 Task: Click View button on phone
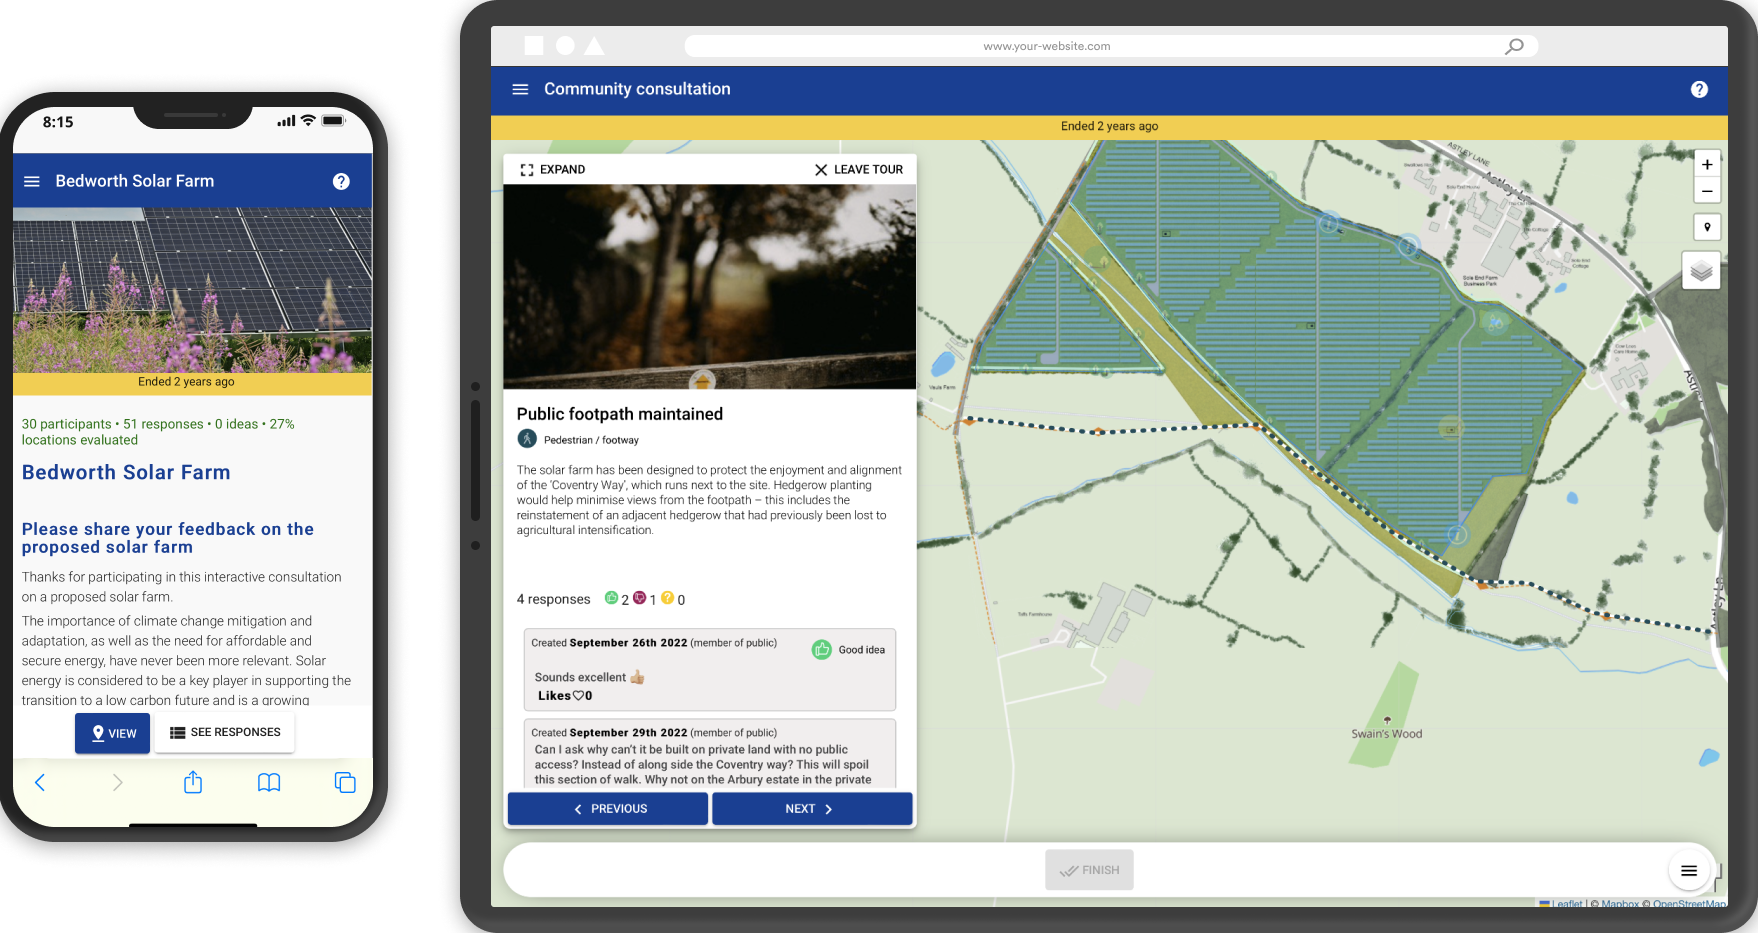click(x=113, y=733)
